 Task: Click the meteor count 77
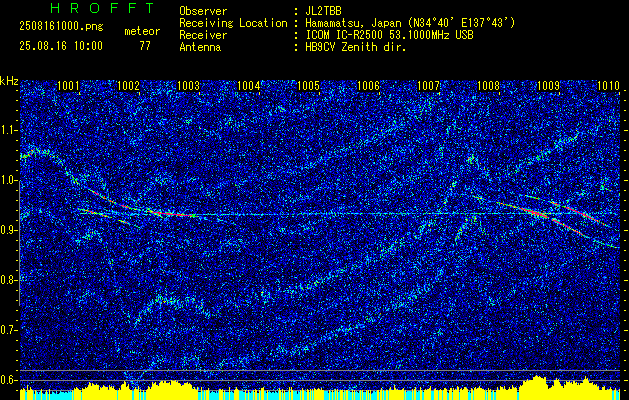[145, 46]
